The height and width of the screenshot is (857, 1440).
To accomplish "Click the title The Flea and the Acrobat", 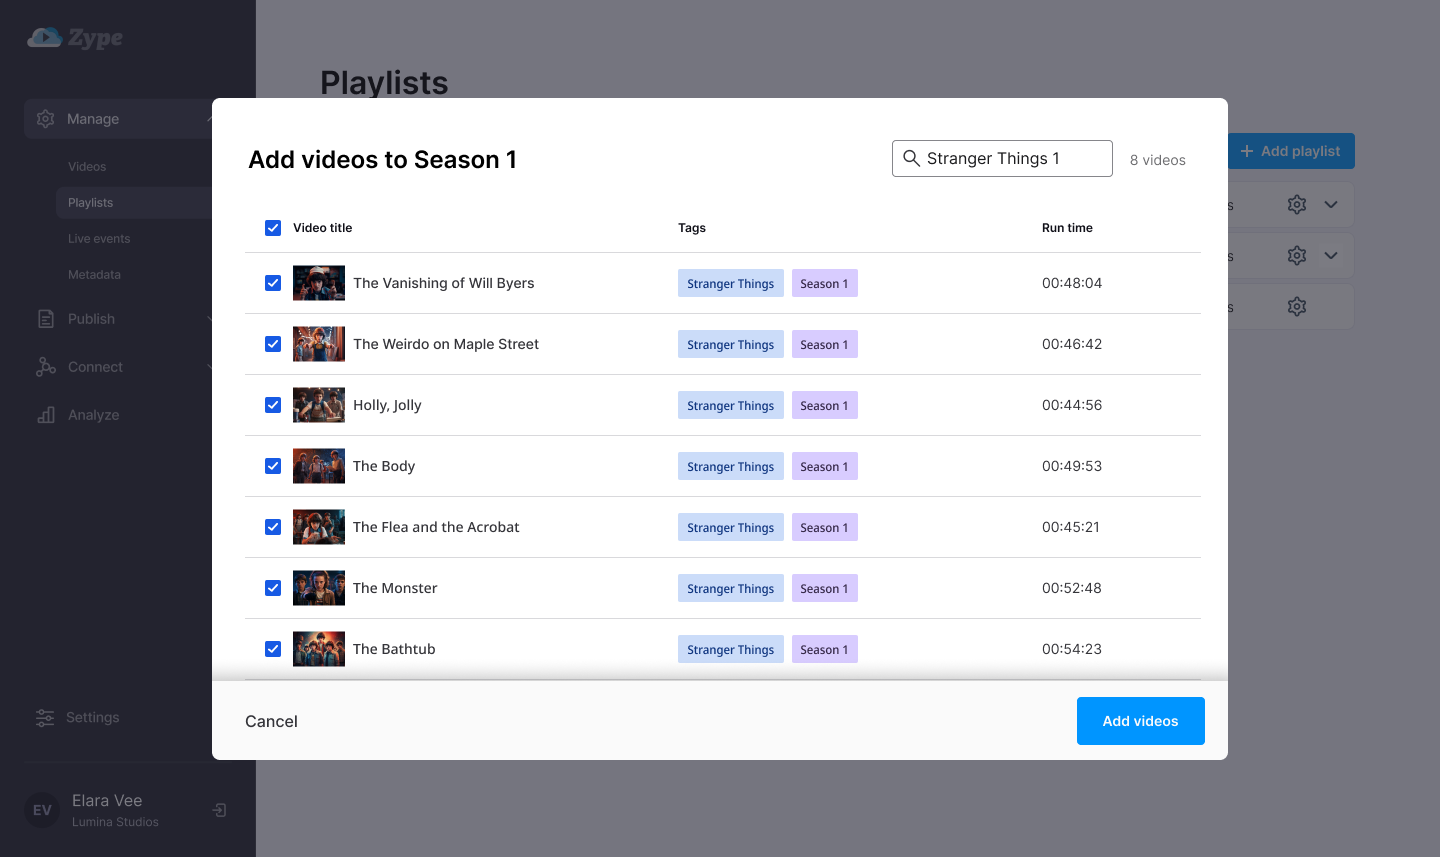I will tap(436, 527).
